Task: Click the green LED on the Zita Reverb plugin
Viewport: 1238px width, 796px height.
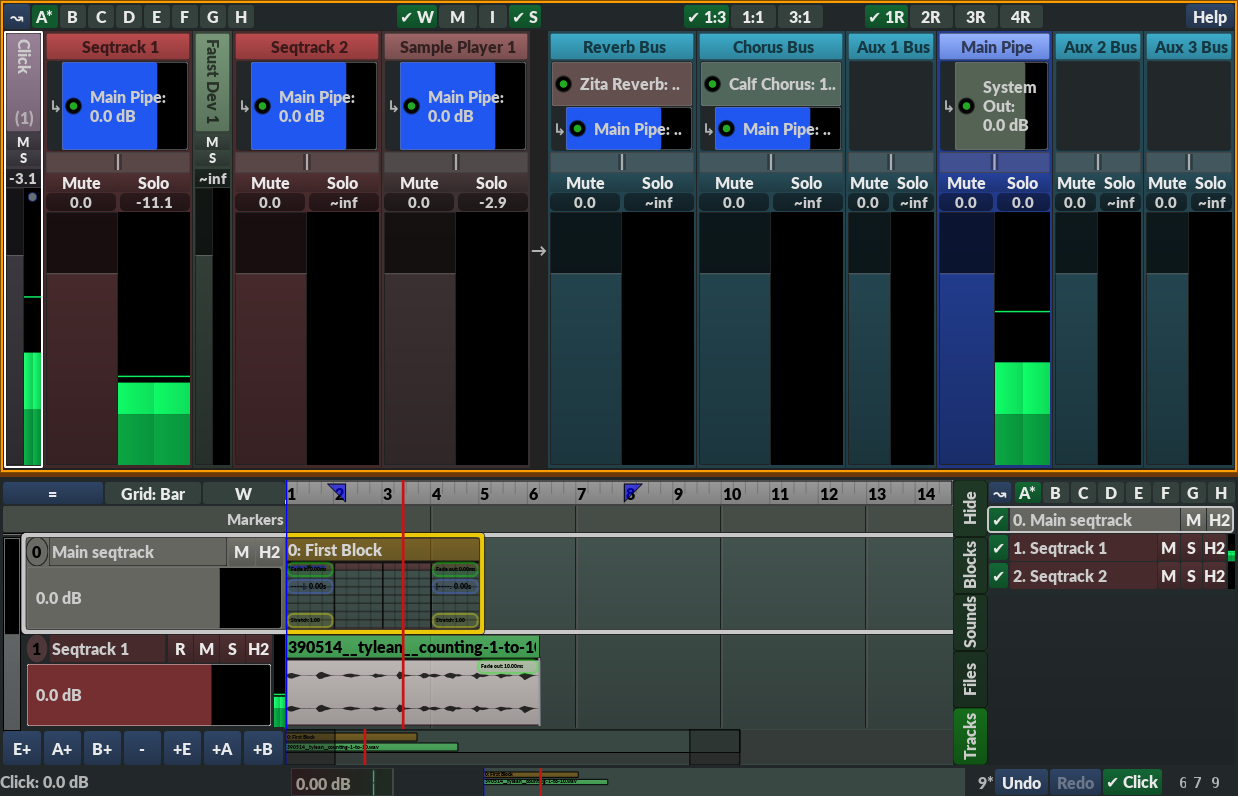Action: click(x=563, y=84)
